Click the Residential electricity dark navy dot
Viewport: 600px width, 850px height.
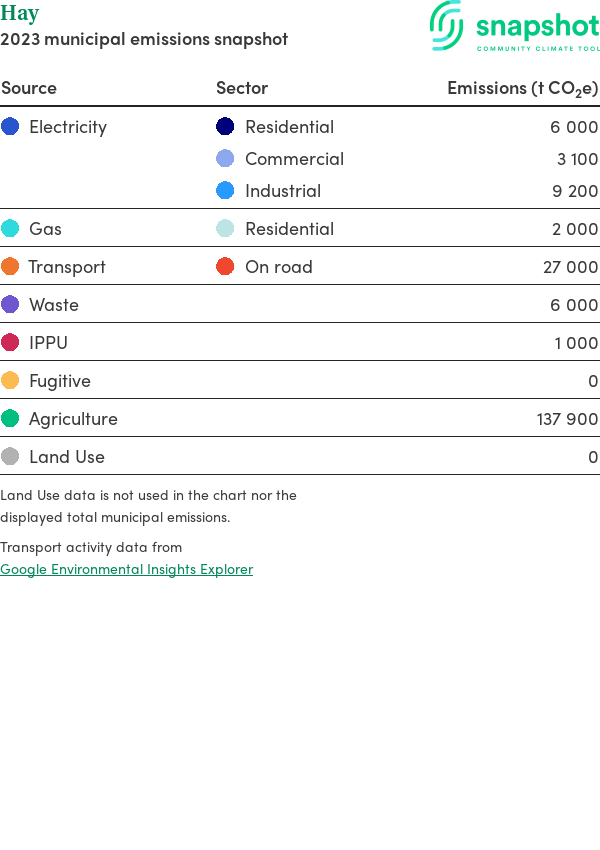click(225, 127)
